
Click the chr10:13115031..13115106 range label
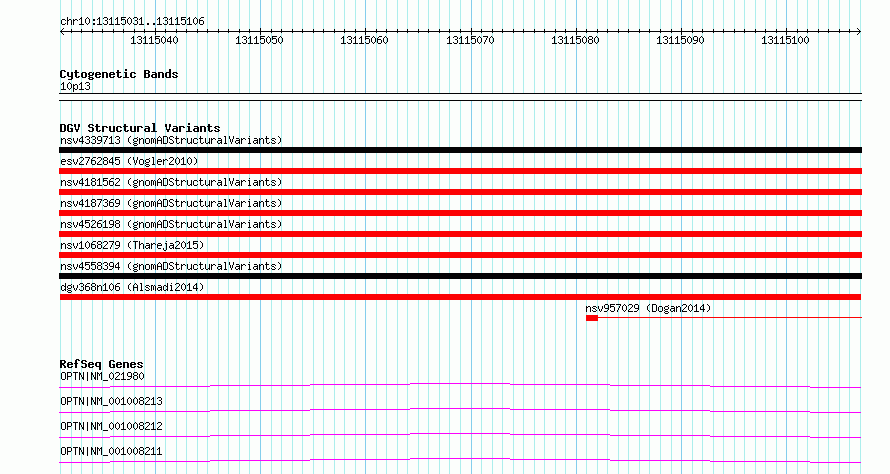point(132,22)
